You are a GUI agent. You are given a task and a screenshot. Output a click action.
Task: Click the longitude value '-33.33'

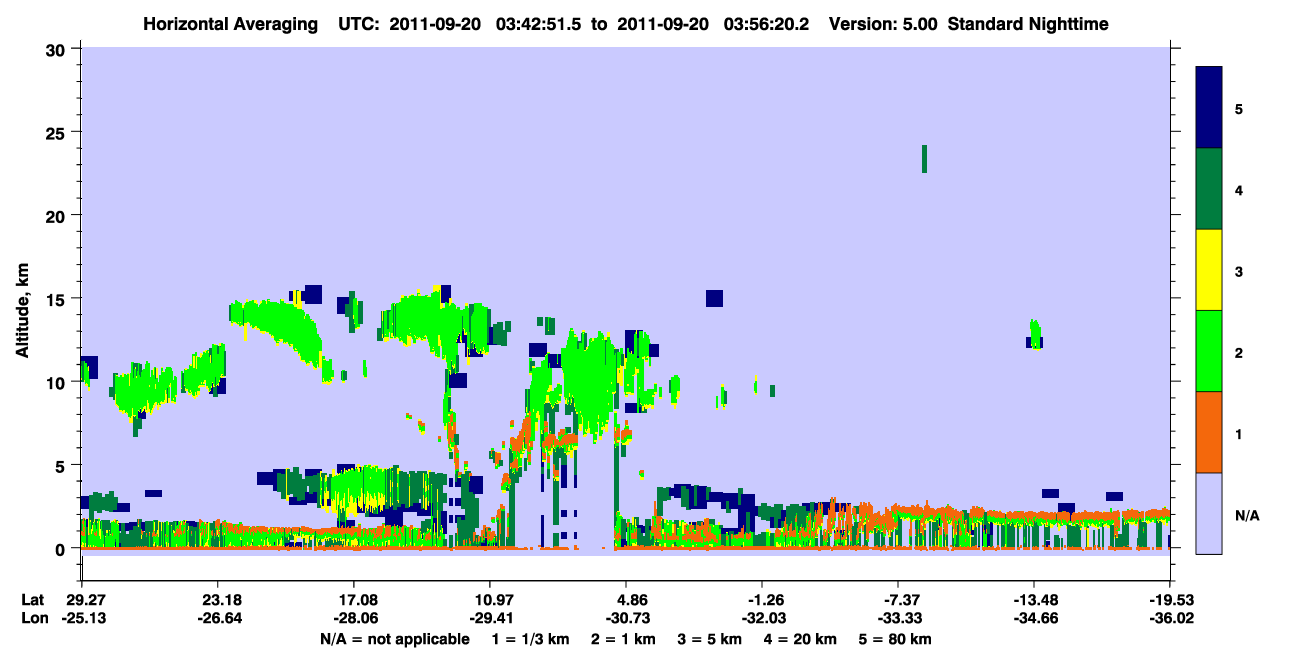coord(898,619)
